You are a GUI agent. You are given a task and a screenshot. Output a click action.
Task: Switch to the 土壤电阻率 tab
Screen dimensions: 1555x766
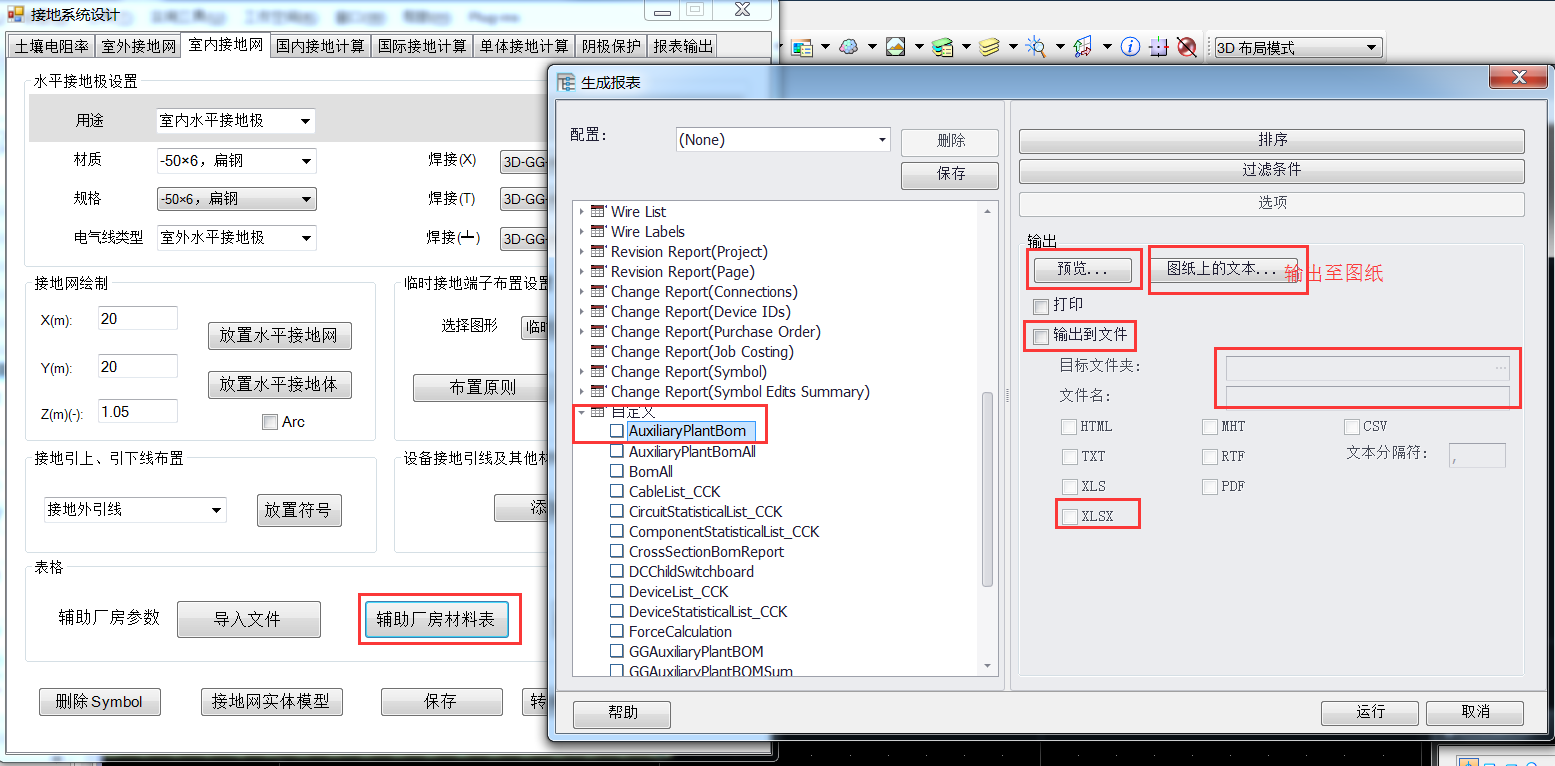[51, 46]
